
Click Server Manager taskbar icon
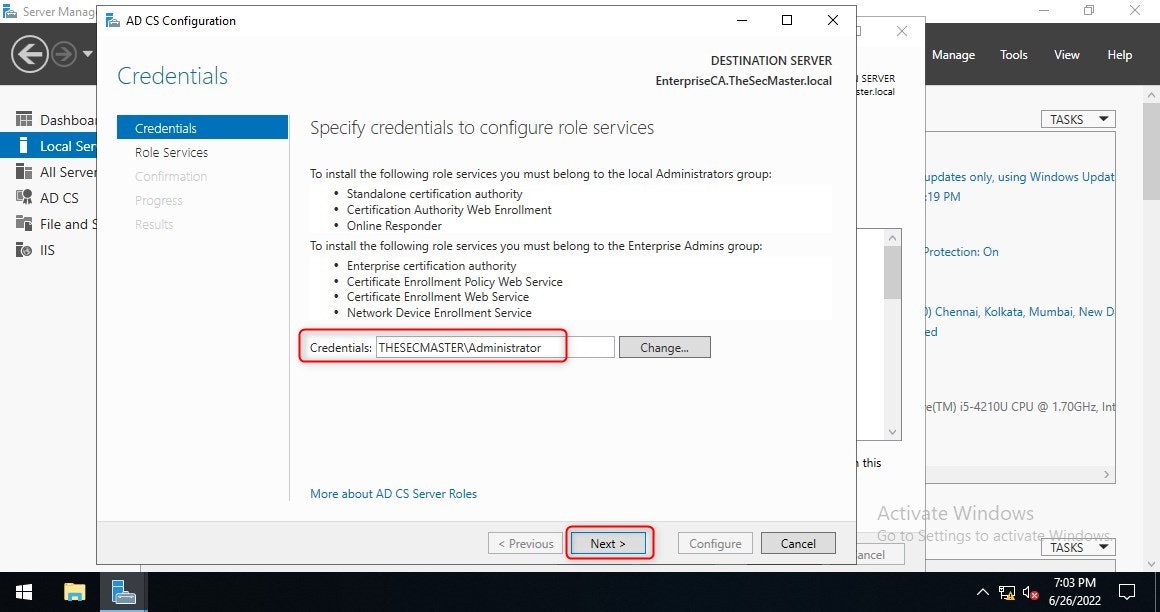click(x=124, y=592)
